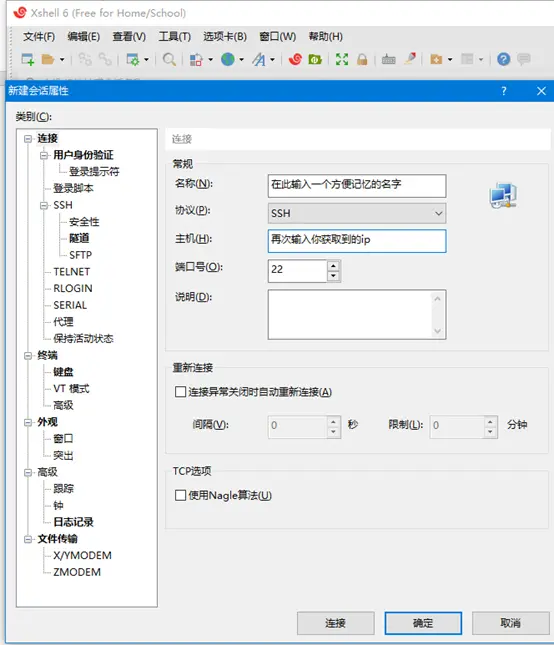Check the 使用Nagle算法 option

pyautogui.click(x=180, y=495)
